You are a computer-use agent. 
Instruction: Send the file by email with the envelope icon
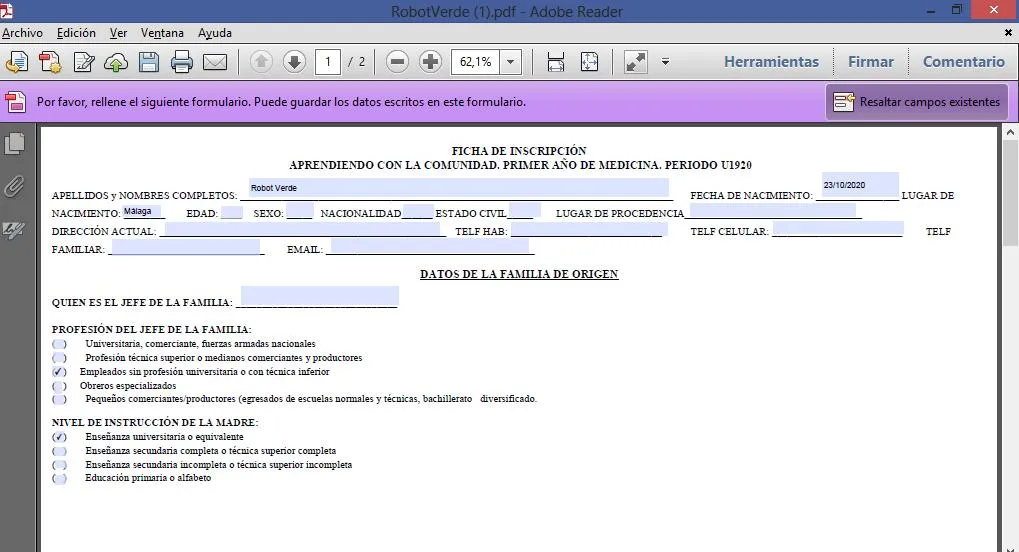[215, 62]
